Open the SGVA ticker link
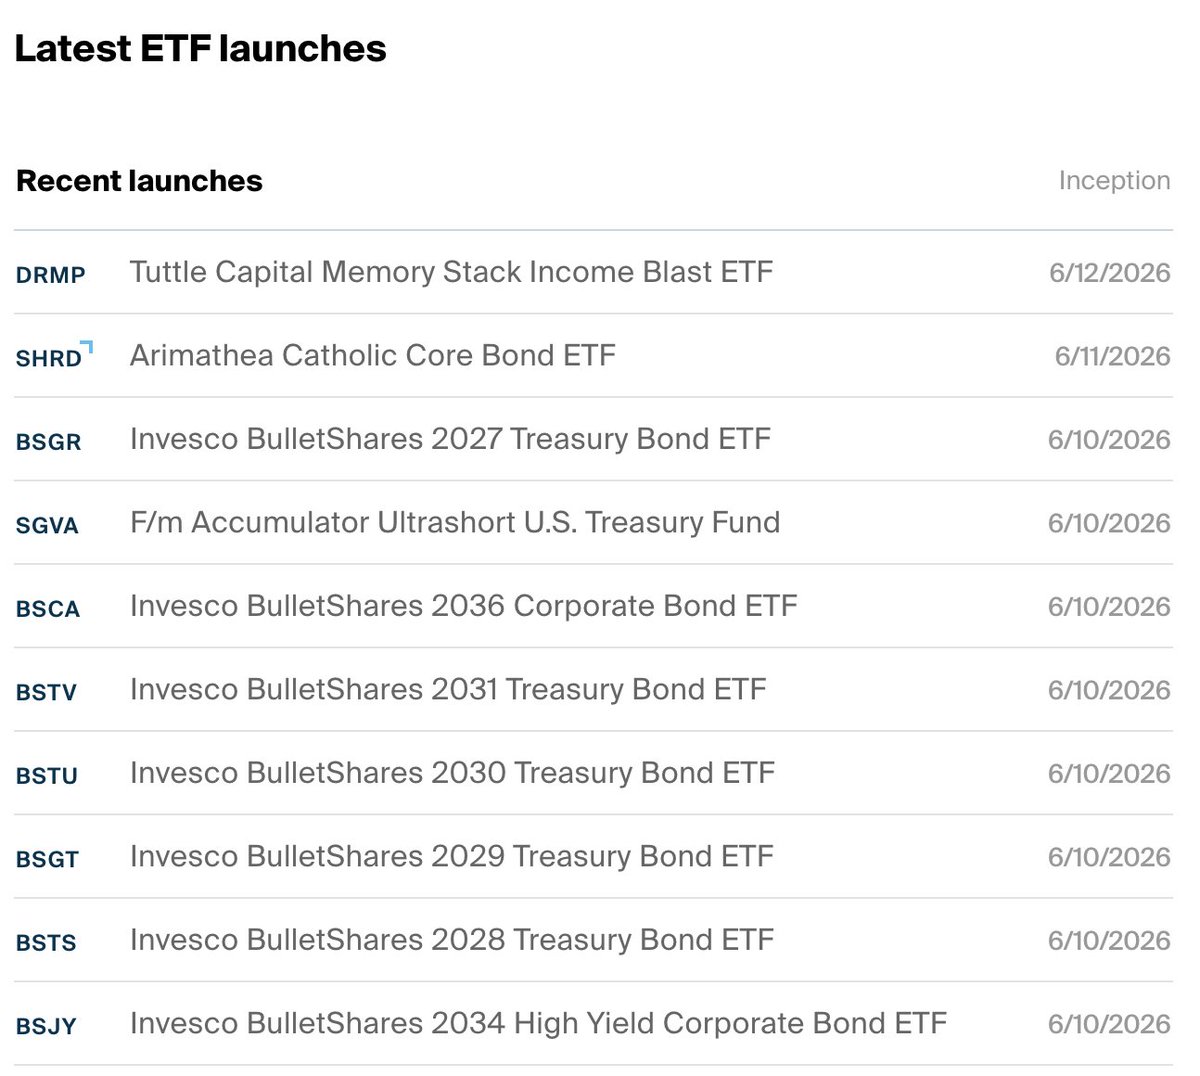1200x1076 pixels. point(47,525)
